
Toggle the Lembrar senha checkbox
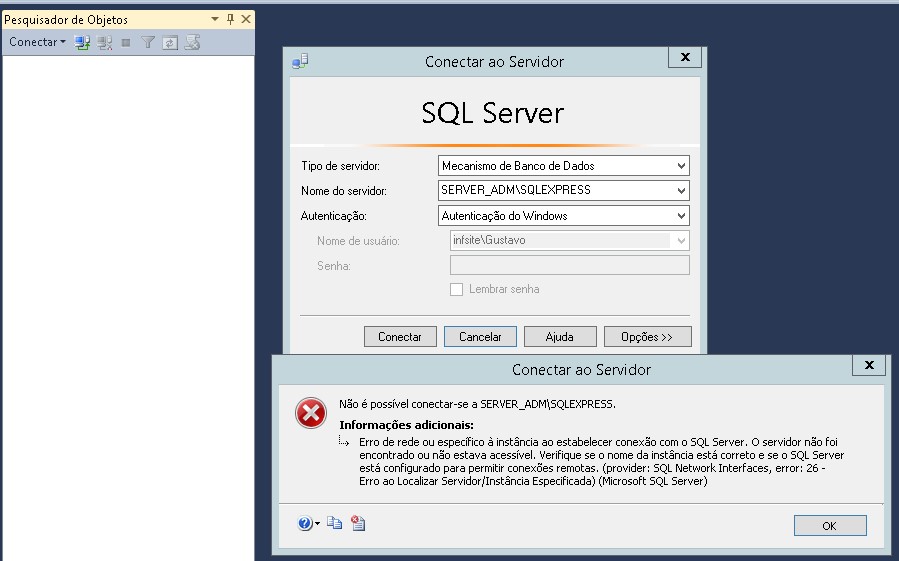click(x=456, y=290)
